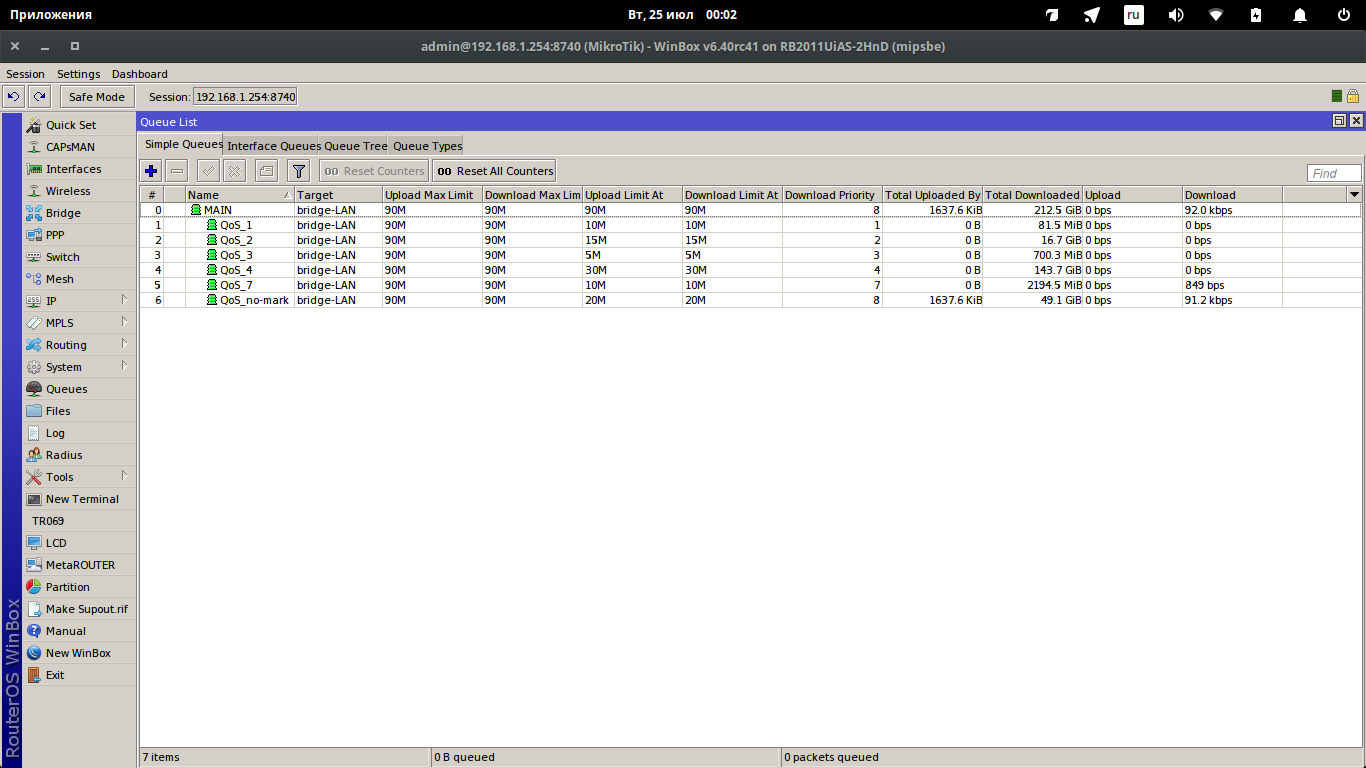Image resolution: width=1366 pixels, height=768 pixels.
Task: Click the checkmark Enable icon in toolbar
Action: (208, 171)
